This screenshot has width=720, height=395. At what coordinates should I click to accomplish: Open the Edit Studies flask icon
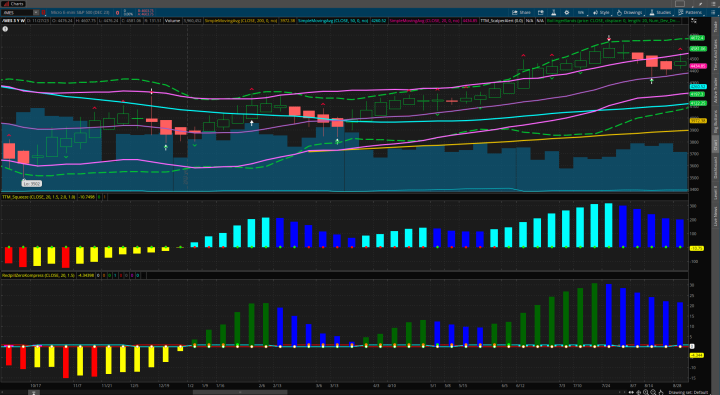click(x=553, y=12)
